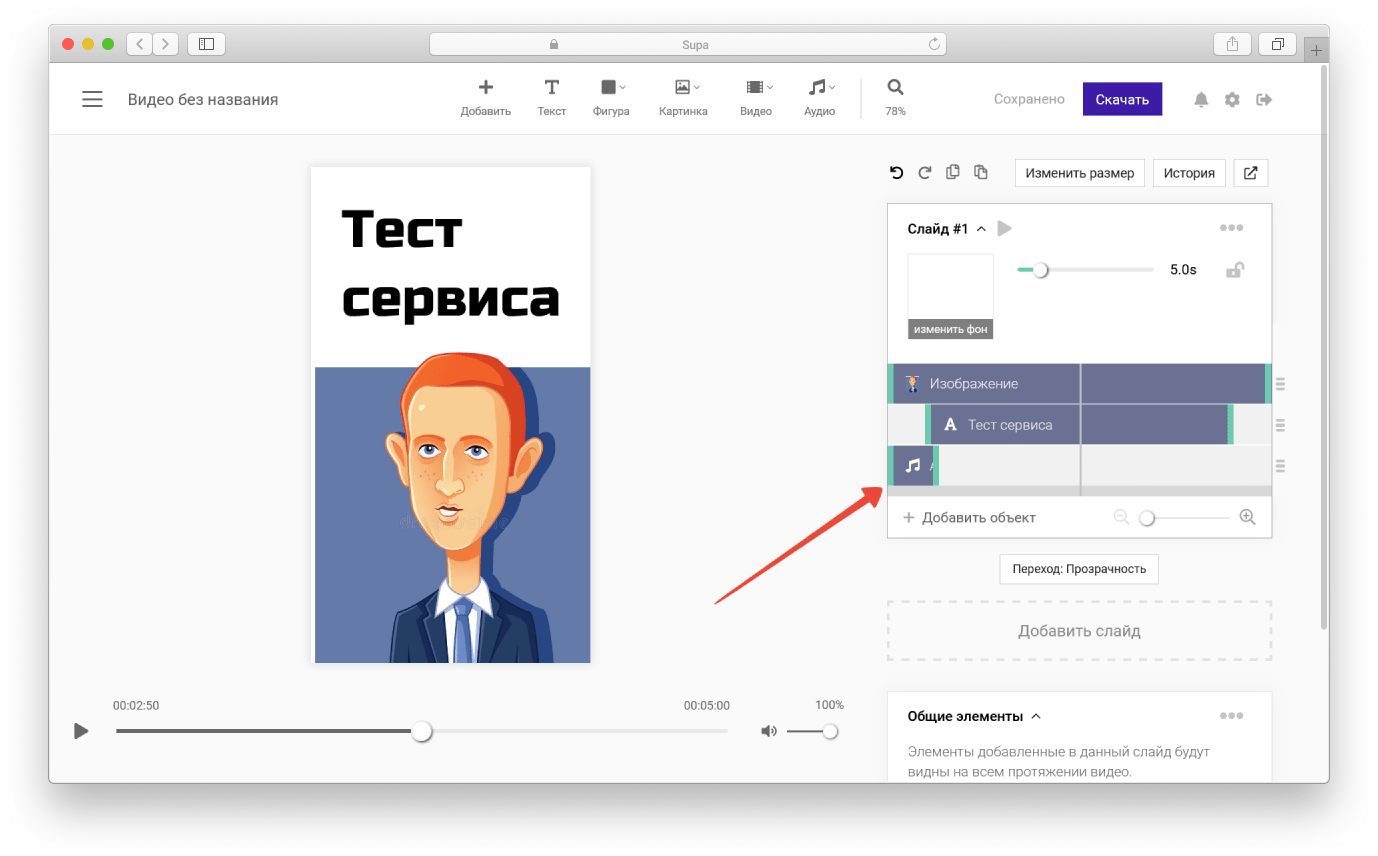Screen dimensions: 1378x856
Task: Play Слайд #1 preview
Action: click(x=1005, y=229)
